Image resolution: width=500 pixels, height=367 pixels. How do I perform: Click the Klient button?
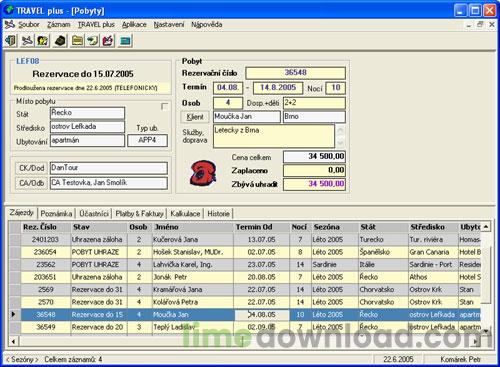[195, 117]
